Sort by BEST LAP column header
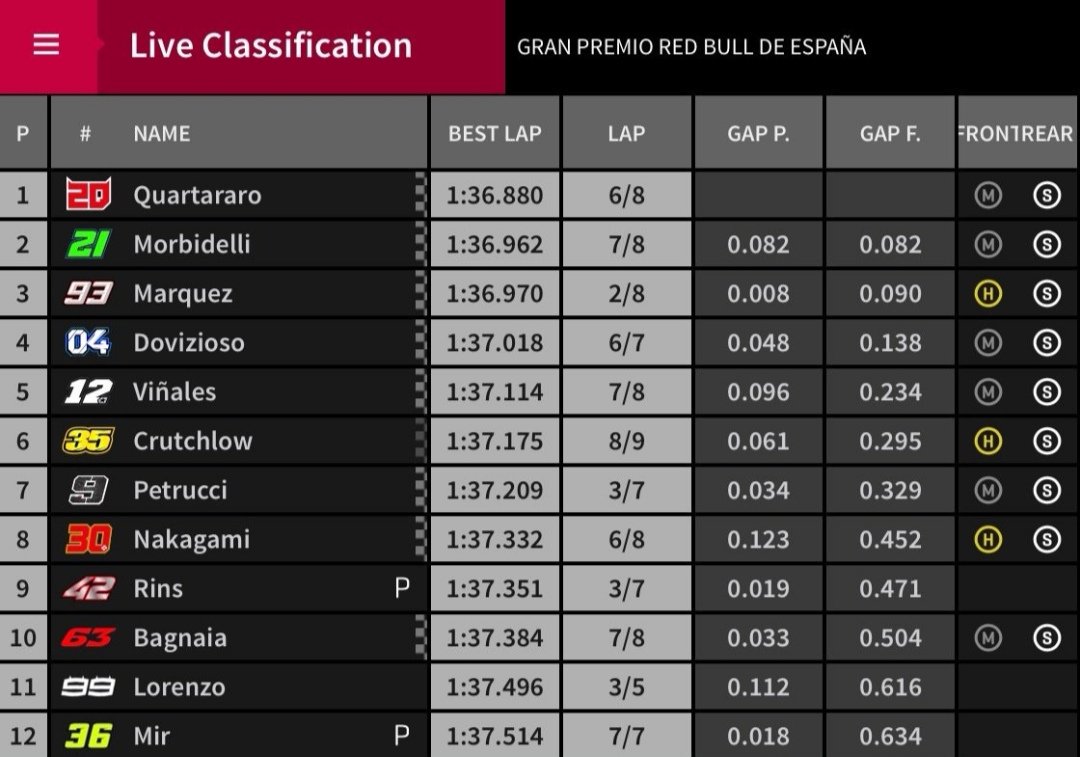This screenshot has height=757, width=1080. click(495, 133)
